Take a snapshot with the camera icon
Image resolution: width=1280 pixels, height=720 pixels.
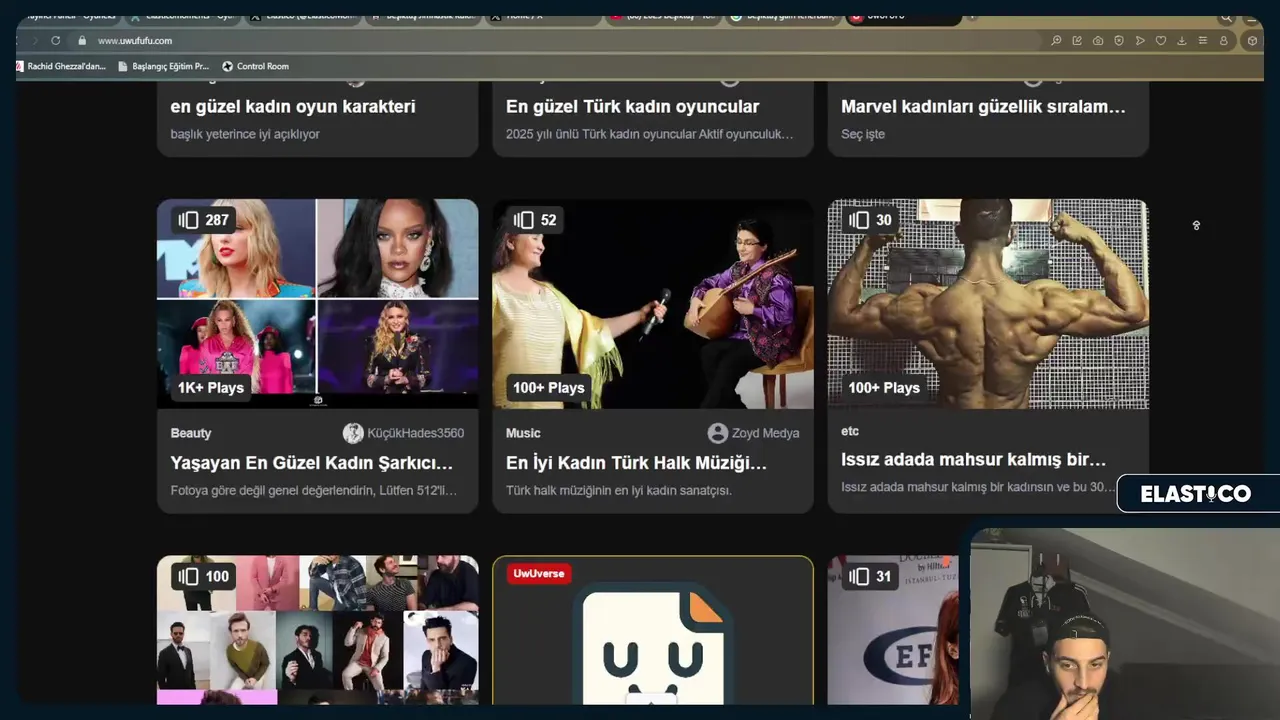click(x=1098, y=41)
